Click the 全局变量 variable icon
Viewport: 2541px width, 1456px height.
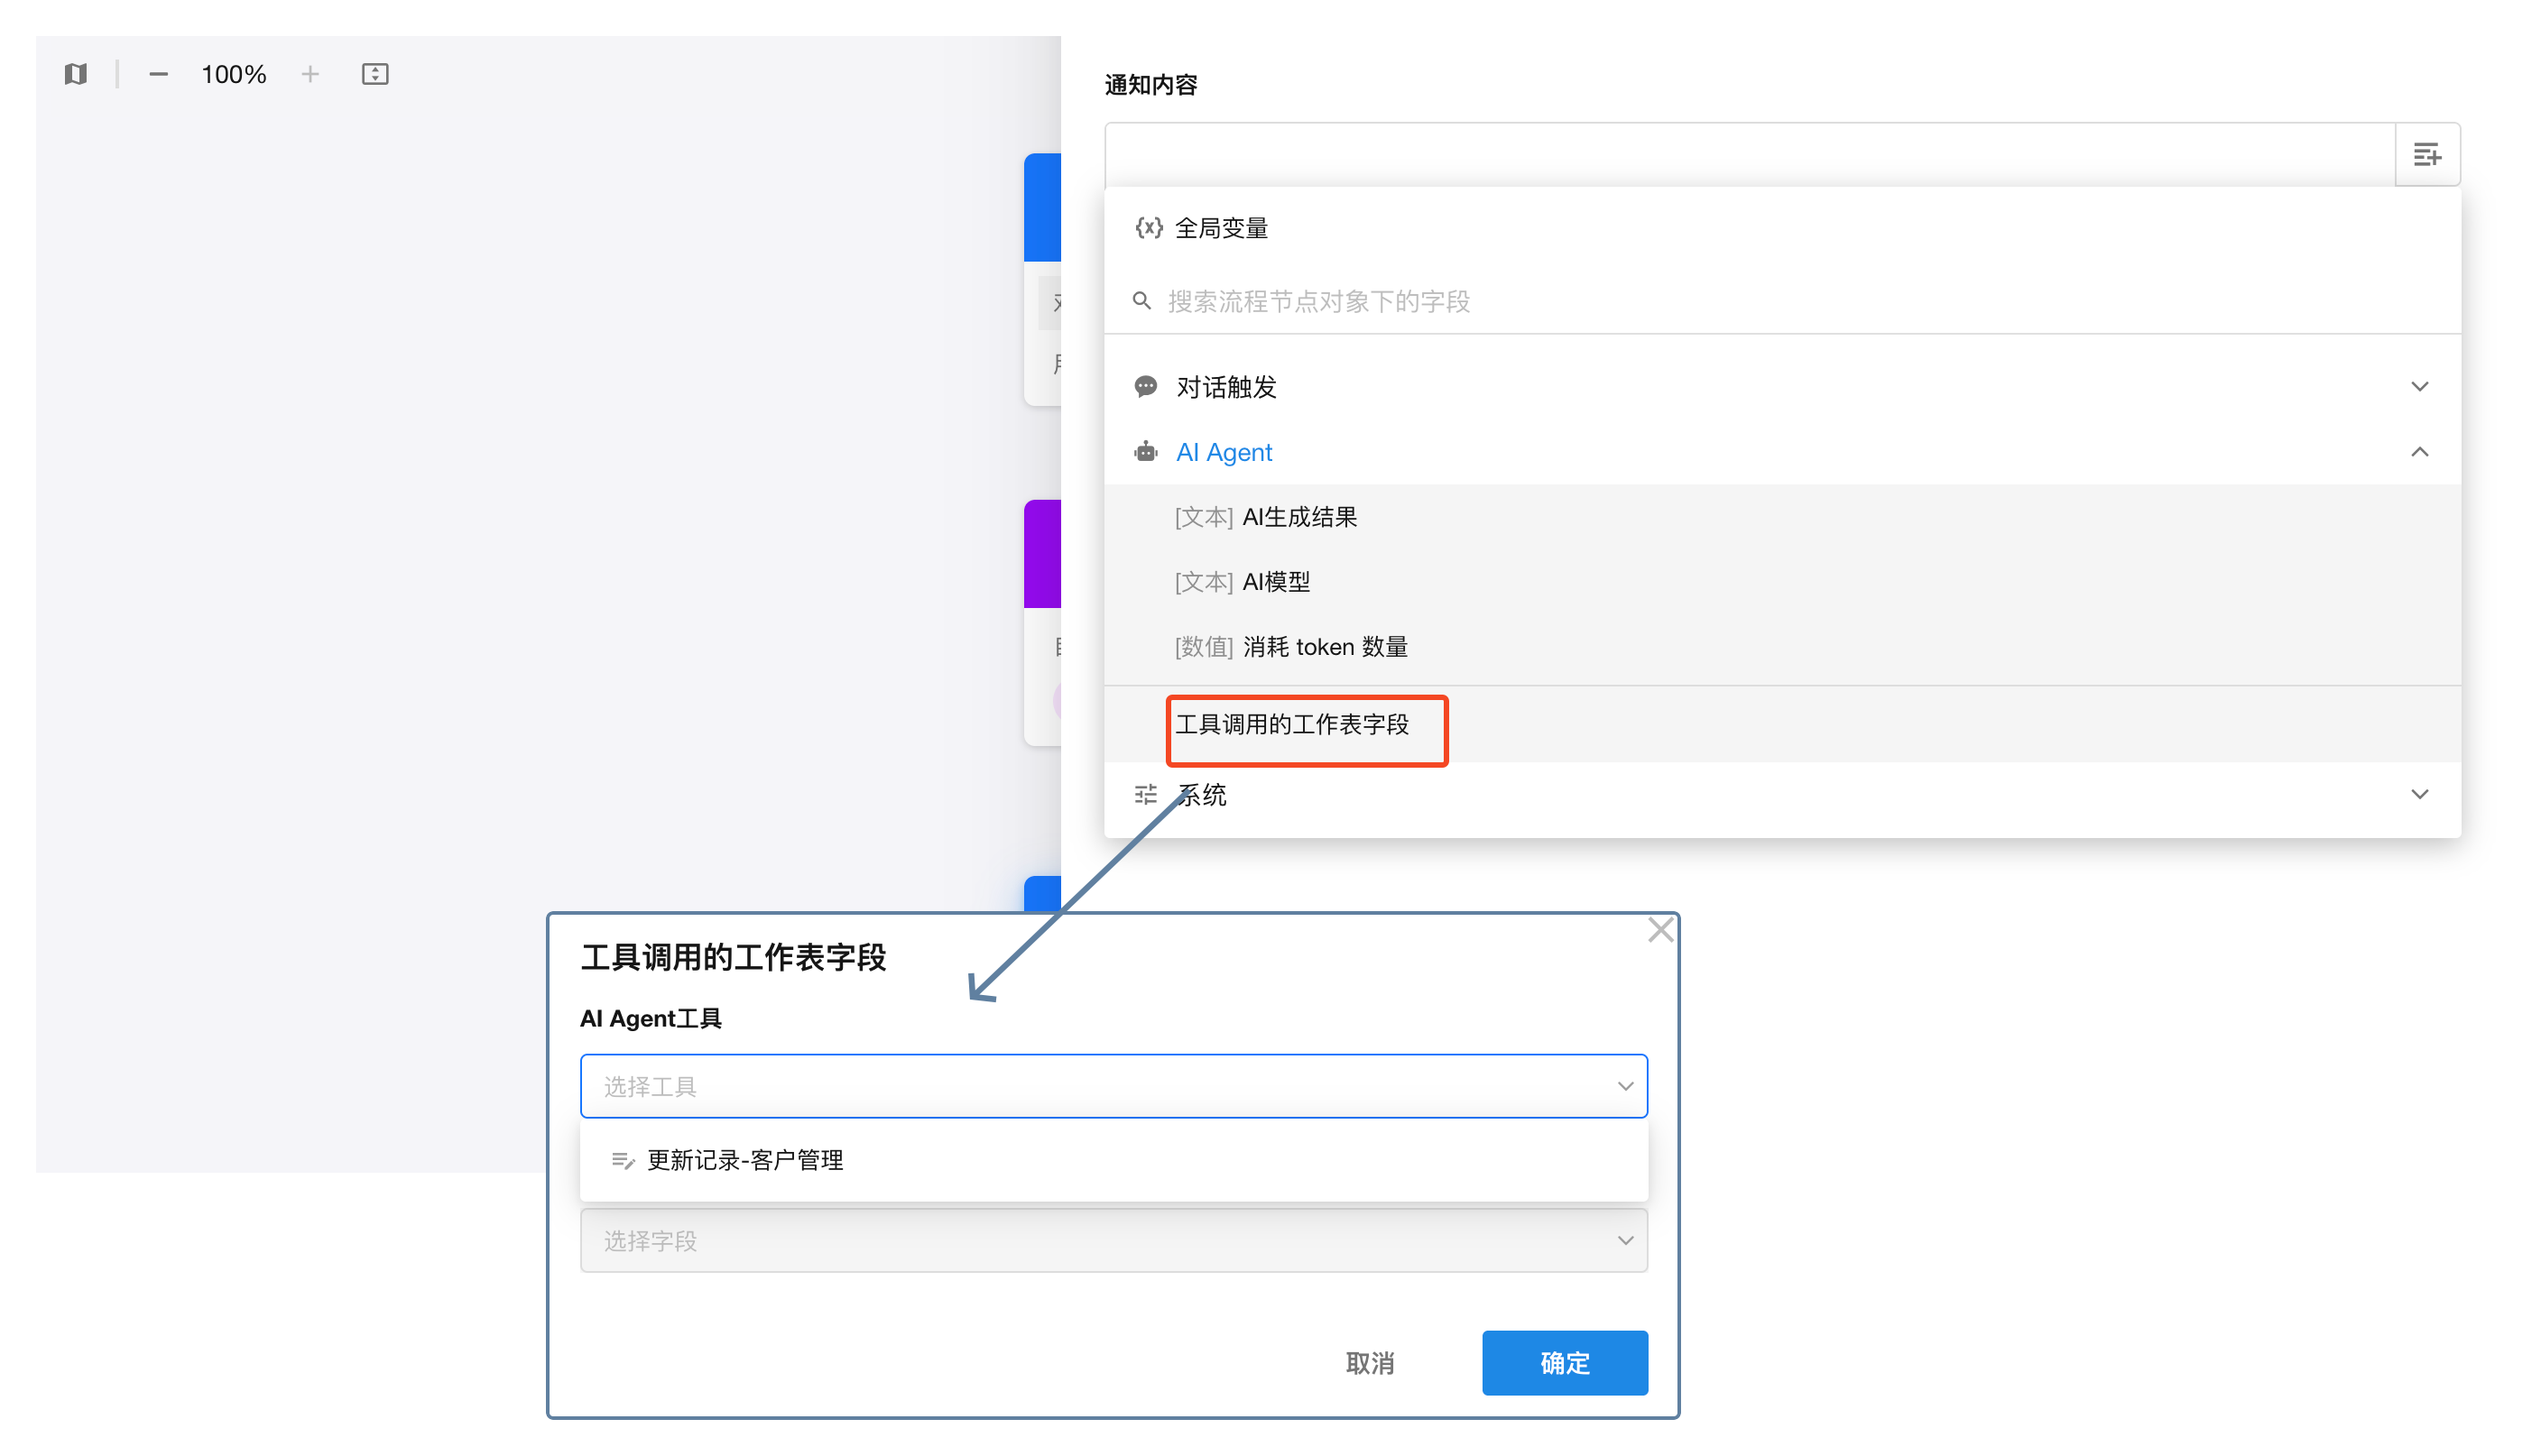[x=1148, y=228]
